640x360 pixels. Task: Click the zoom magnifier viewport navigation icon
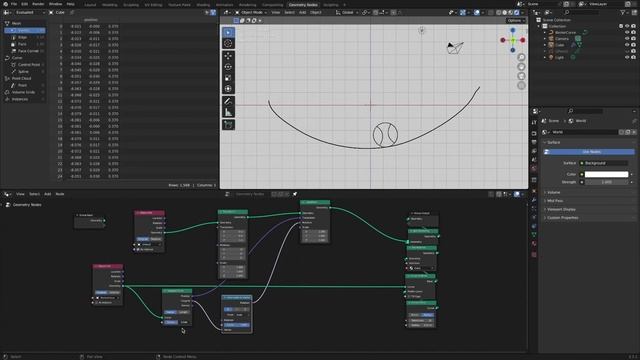pos(521,57)
